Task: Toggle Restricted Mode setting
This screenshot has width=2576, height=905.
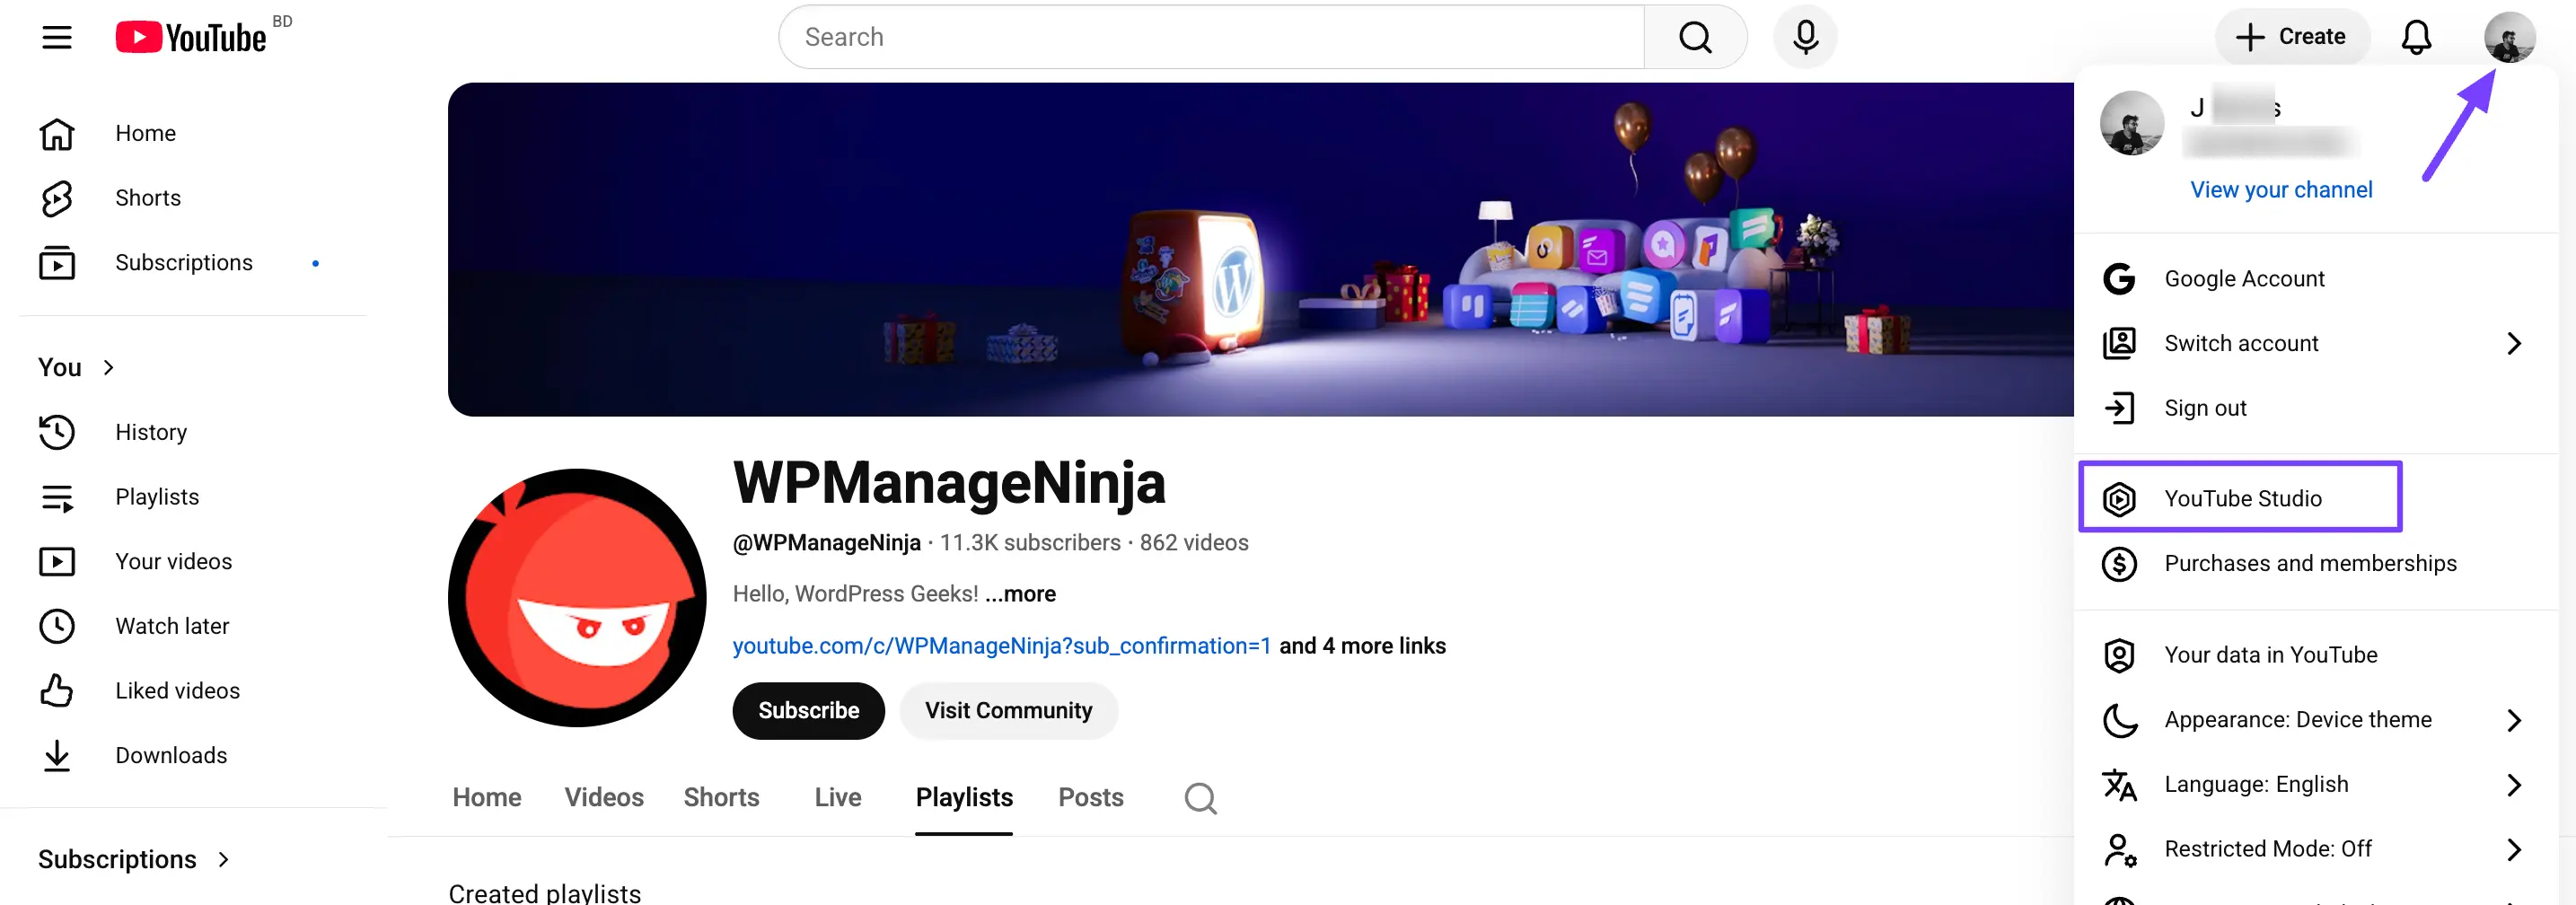Action: click(x=2268, y=848)
